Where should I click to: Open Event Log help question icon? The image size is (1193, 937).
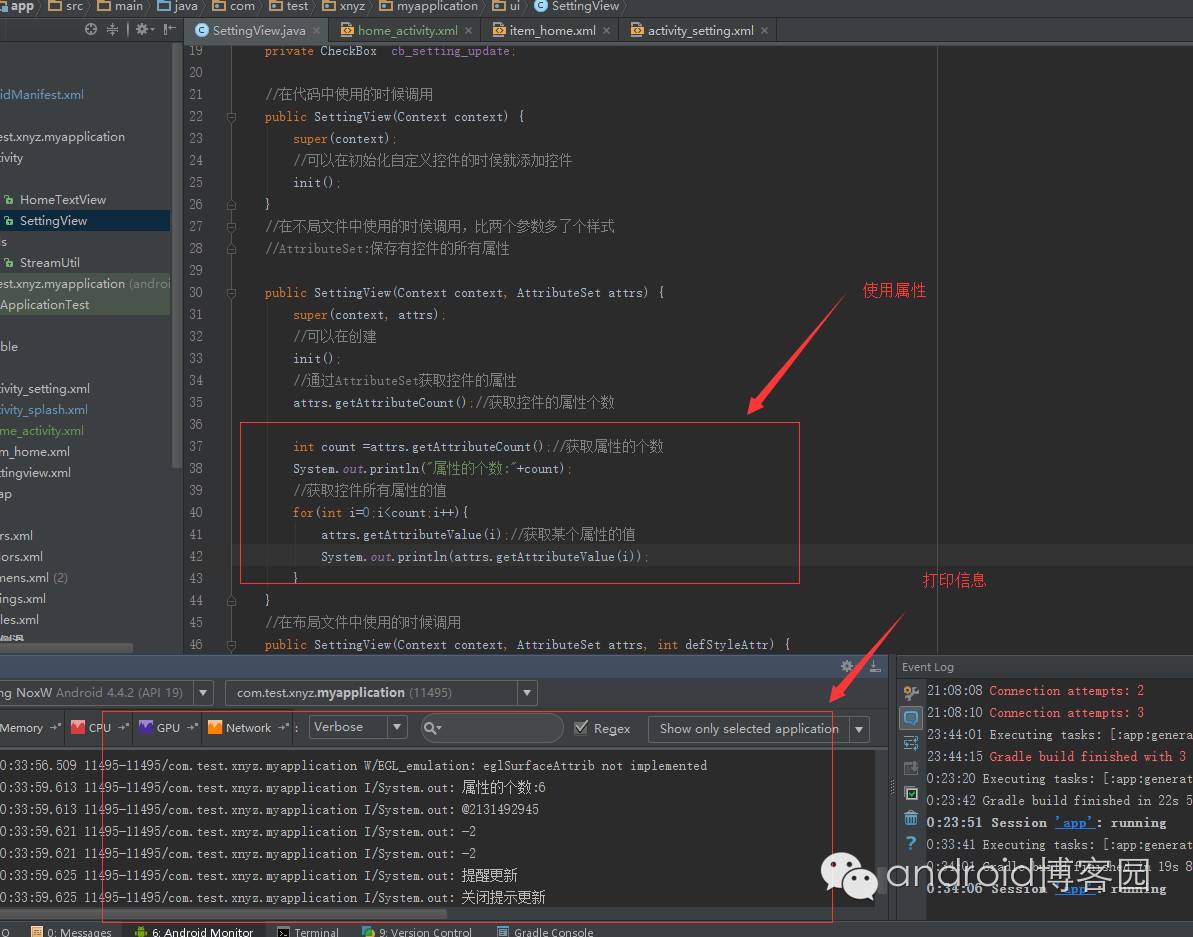pyautogui.click(x=911, y=843)
